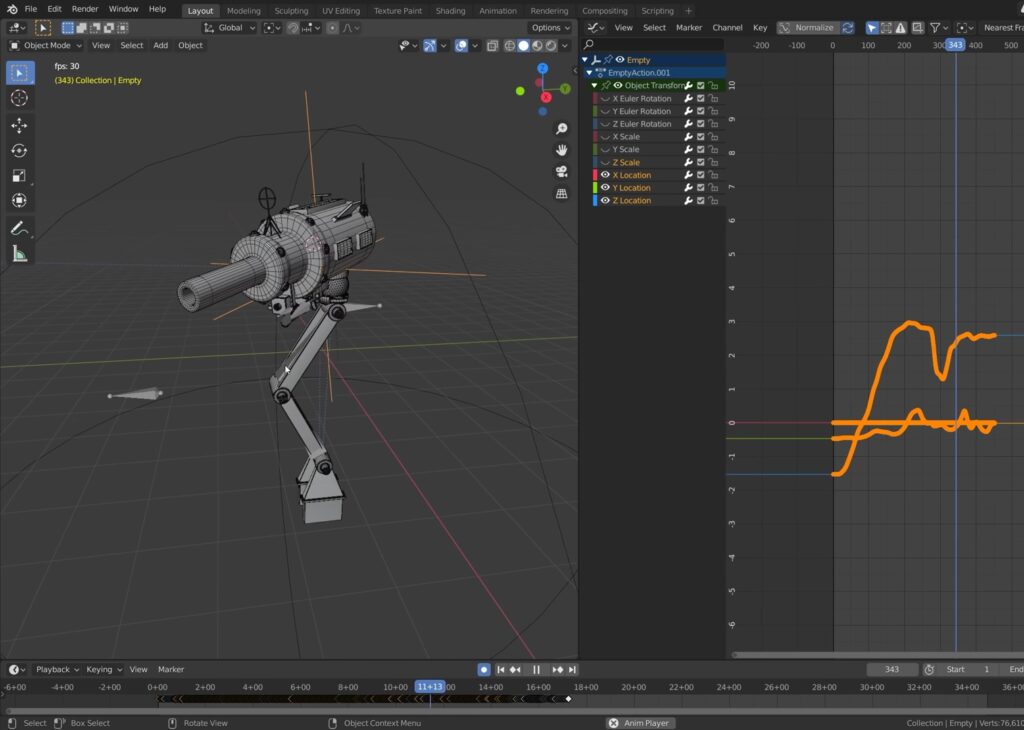Toggle the auto keying record button

coord(484,669)
